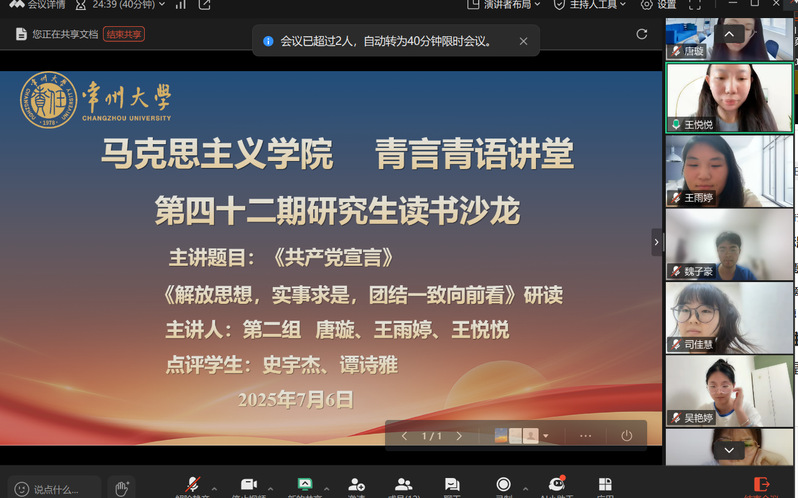798x498 pixels.
Task: Select 魏子豪's video tile
Action: (x=729, y=245)
